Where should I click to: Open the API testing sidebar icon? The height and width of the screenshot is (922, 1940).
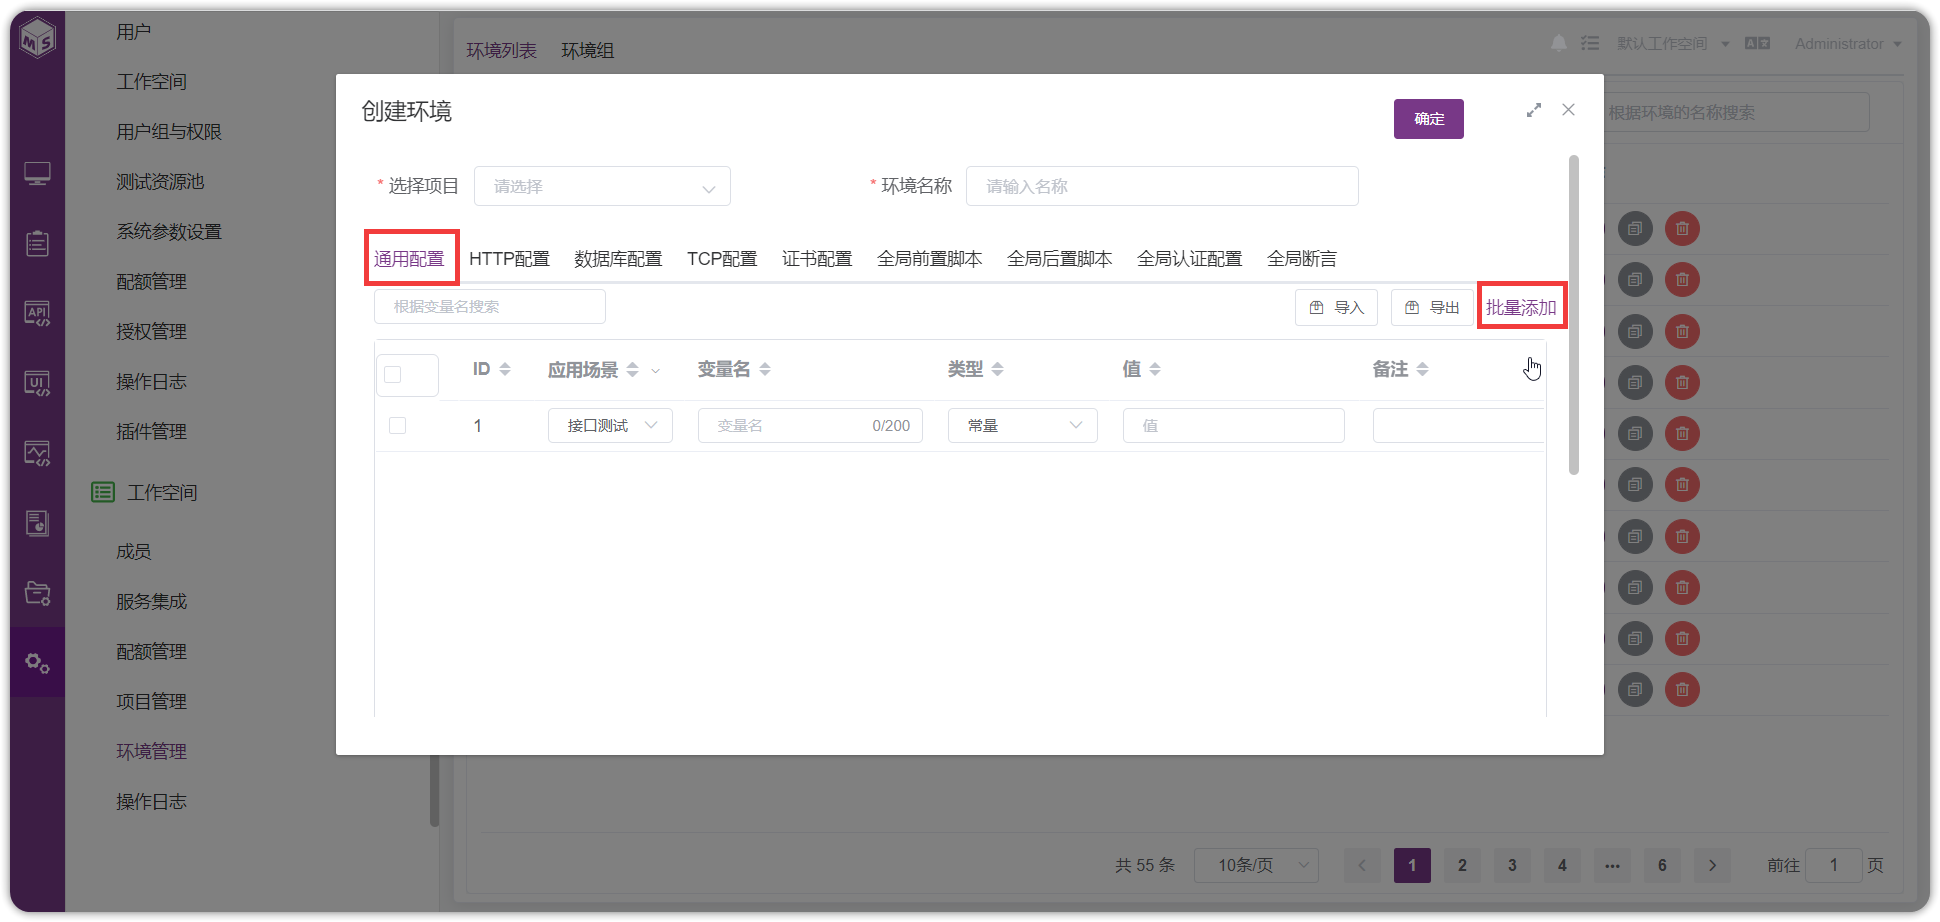37,313
